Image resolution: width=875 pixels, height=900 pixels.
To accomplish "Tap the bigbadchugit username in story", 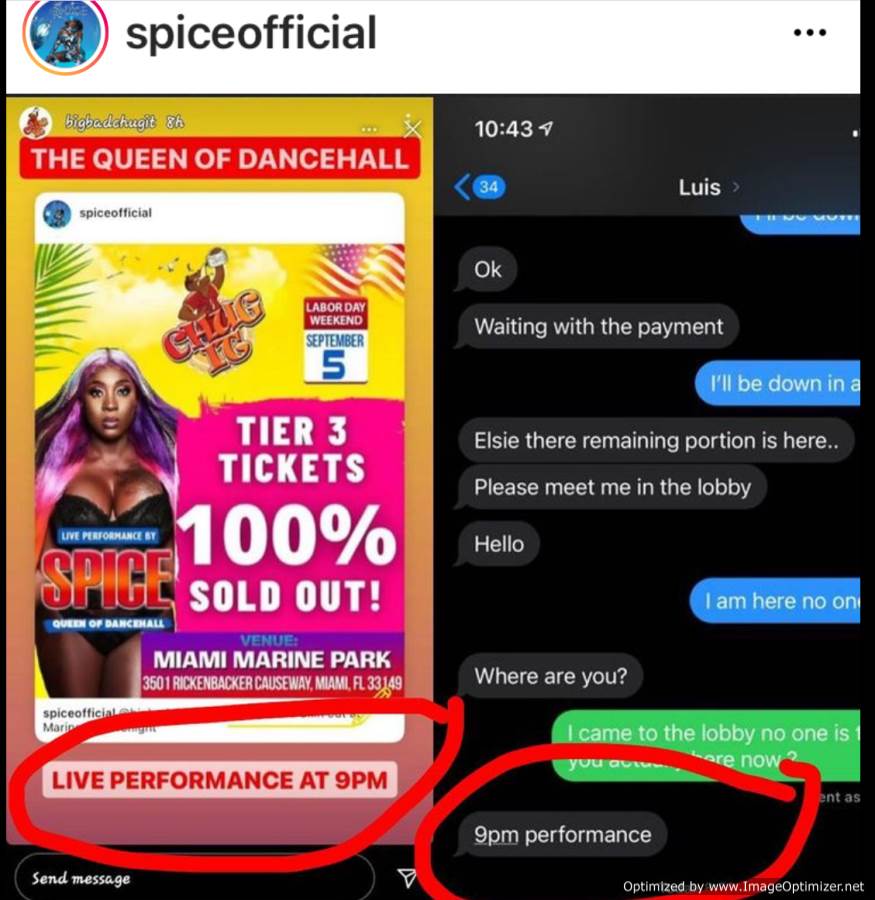I will pyautogui.click(x=110, y=122).
